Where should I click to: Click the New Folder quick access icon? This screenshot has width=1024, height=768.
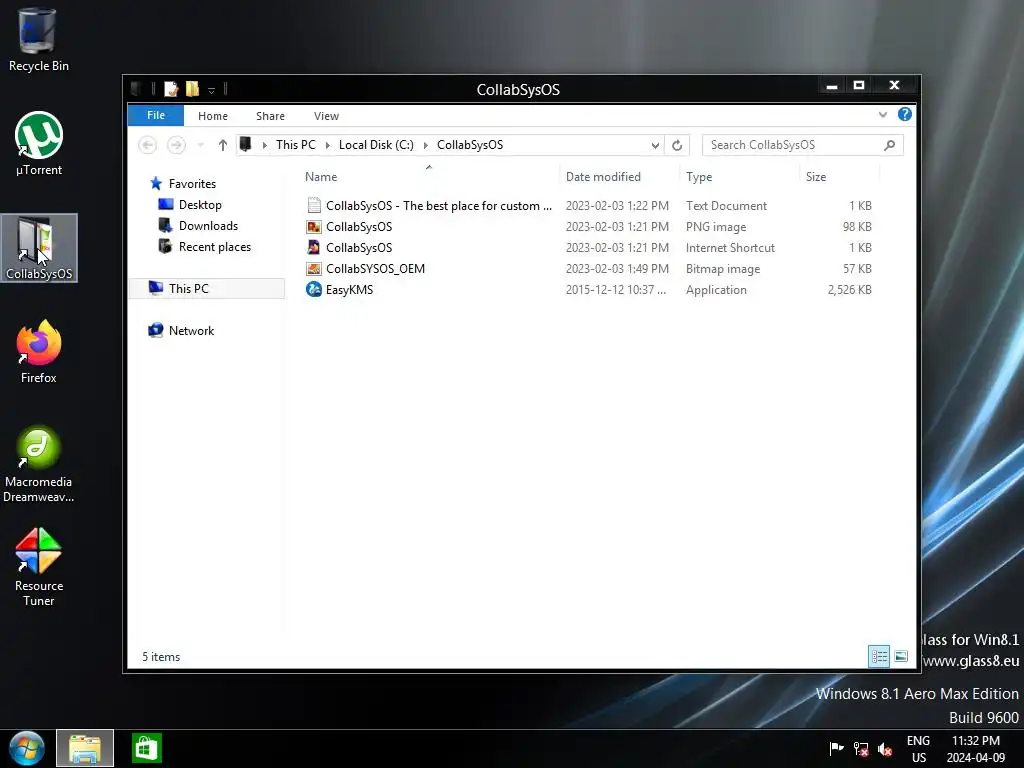point(192,89)
